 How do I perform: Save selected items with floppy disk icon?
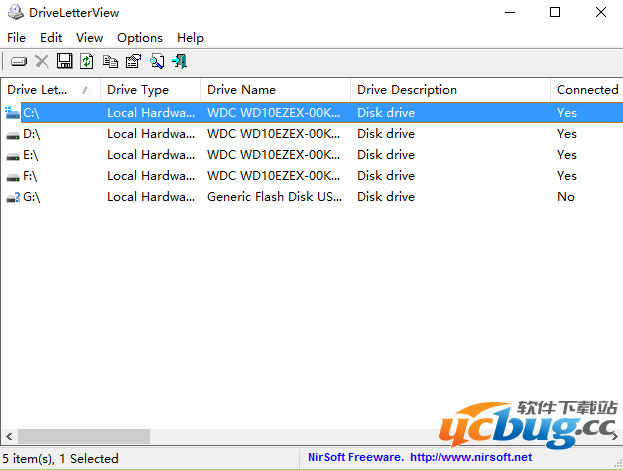point(64,62)
